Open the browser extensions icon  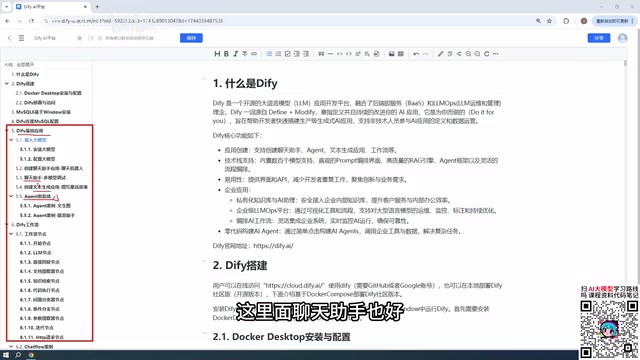click(x=566, y=21)
